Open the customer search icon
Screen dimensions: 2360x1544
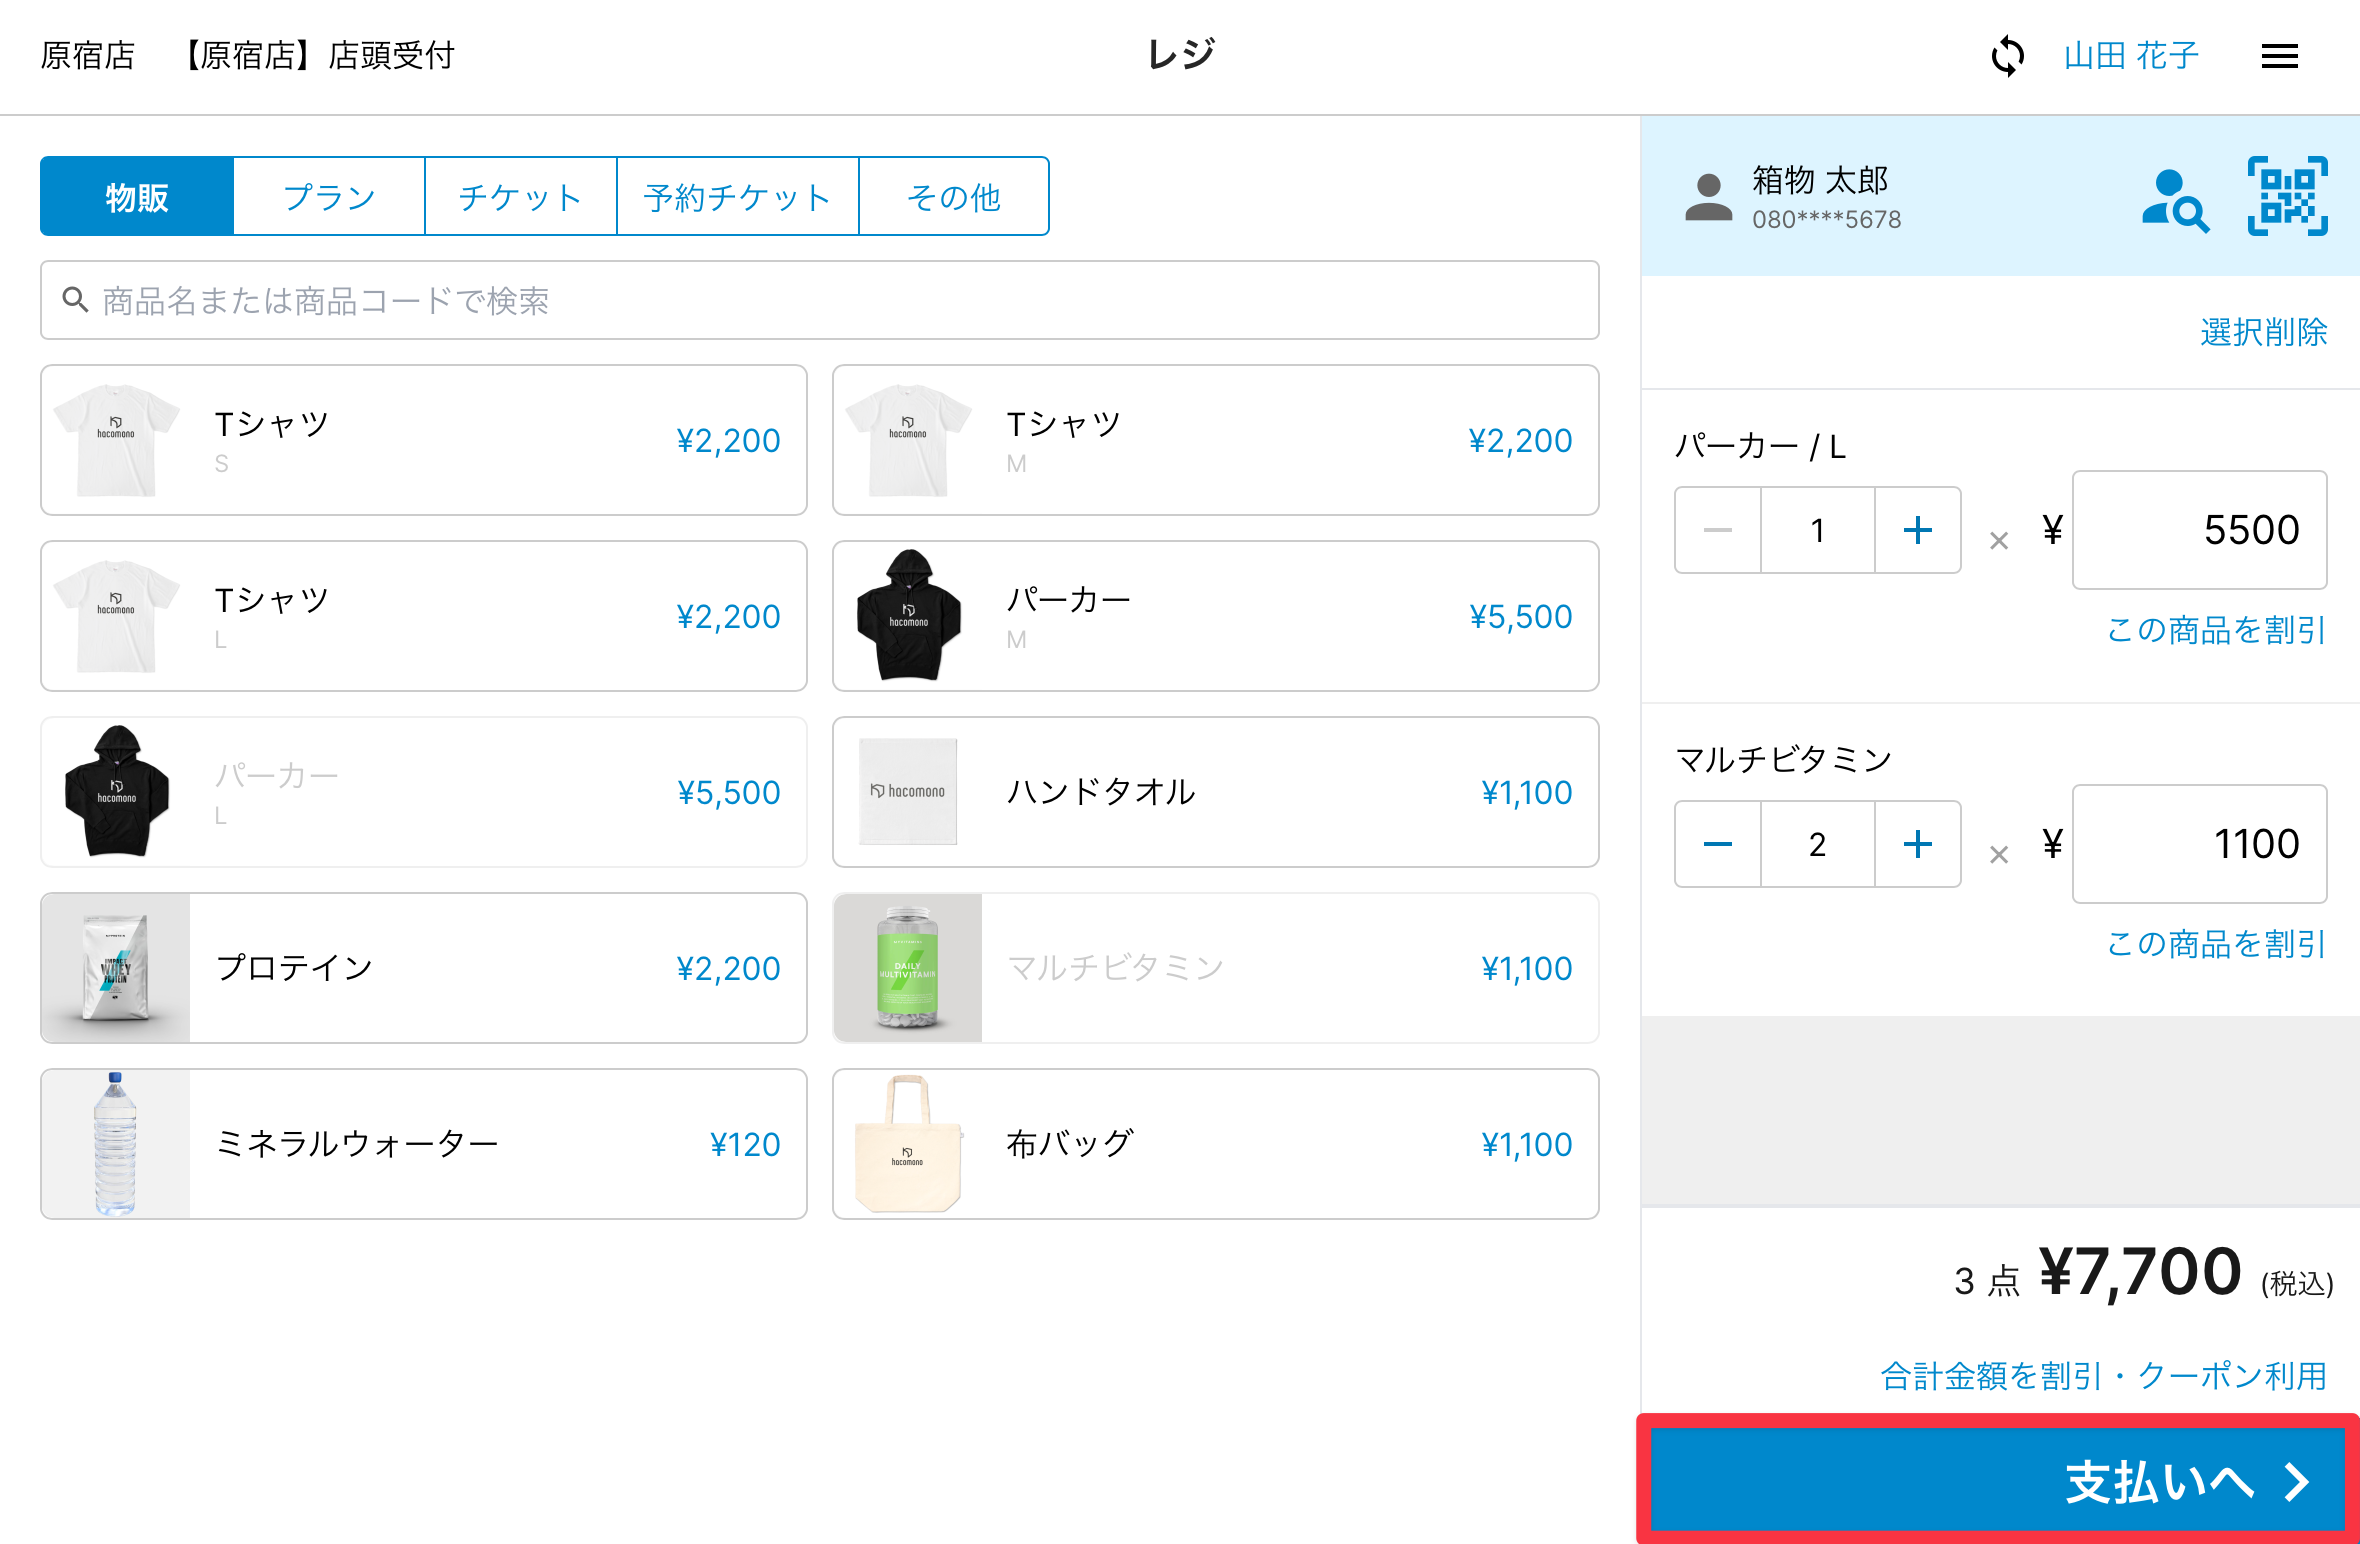(x=2175, y=200)
